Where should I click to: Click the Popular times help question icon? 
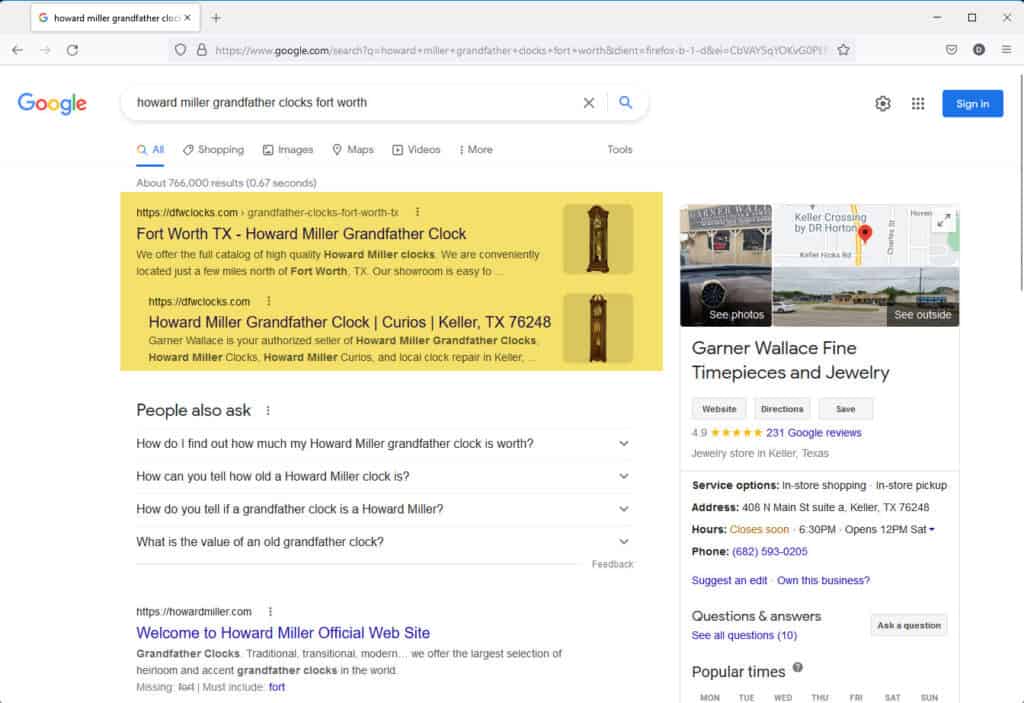pos(797,667)
